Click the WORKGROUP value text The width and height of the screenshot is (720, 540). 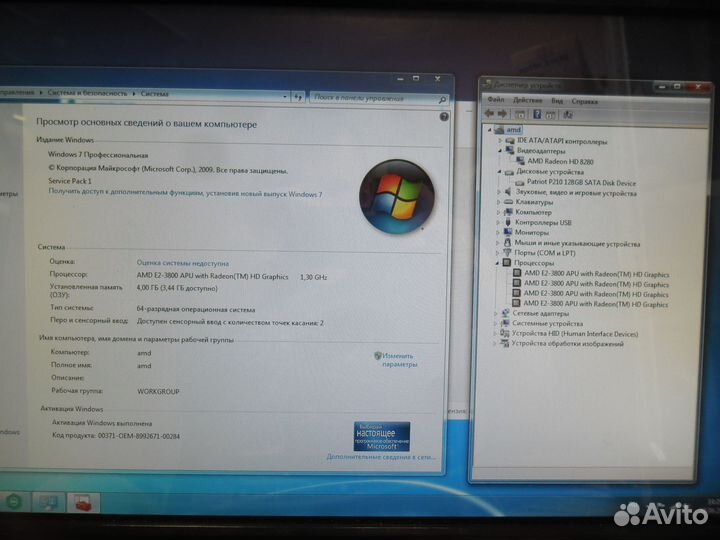(158, 392)
